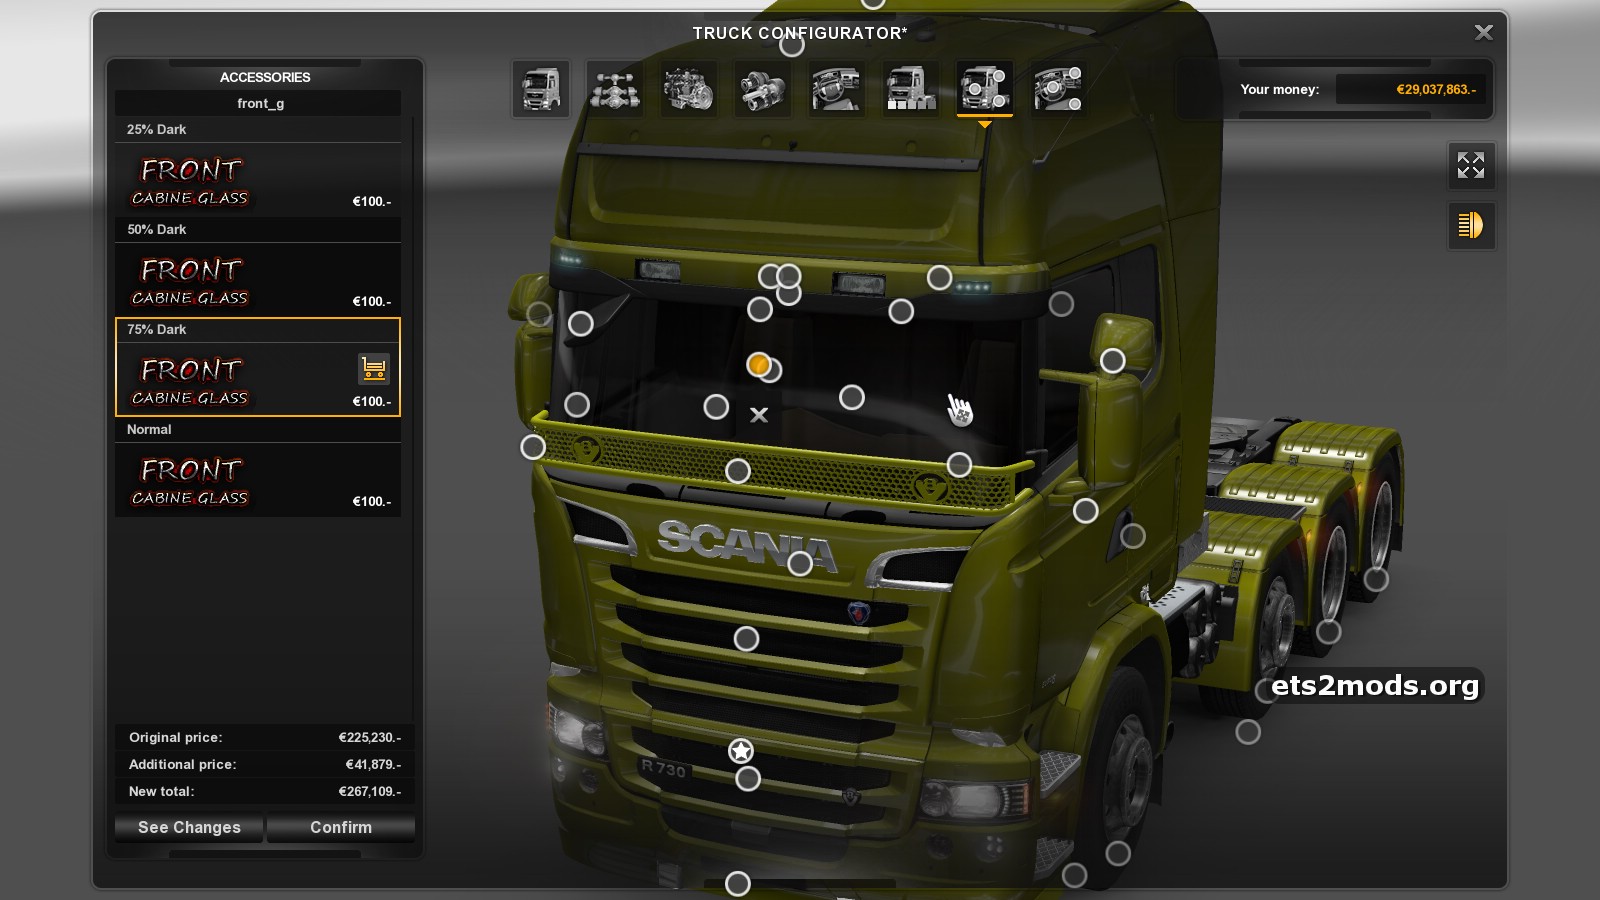Click the ACCESSORIES panel header
The width and height of the screenshot is (1600, 900).
tap(265, 77)
